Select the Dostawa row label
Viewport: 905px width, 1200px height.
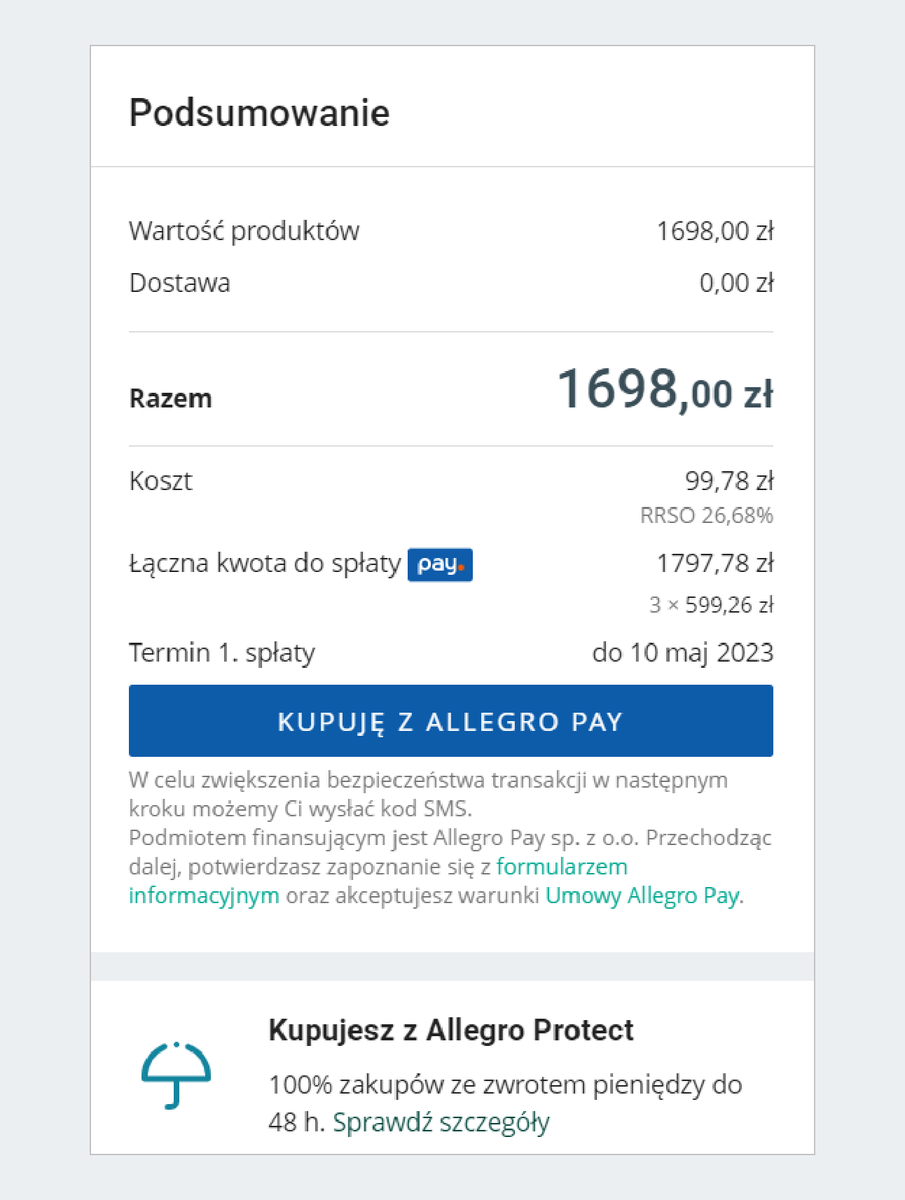pos(180,283)
